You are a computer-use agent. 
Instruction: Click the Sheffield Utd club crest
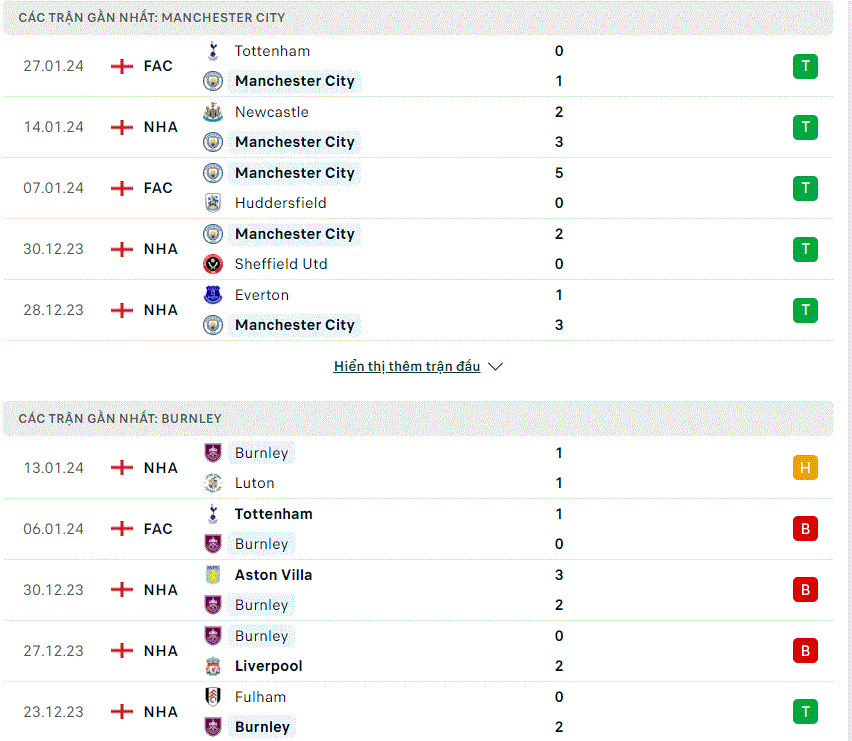click(213, 264)
